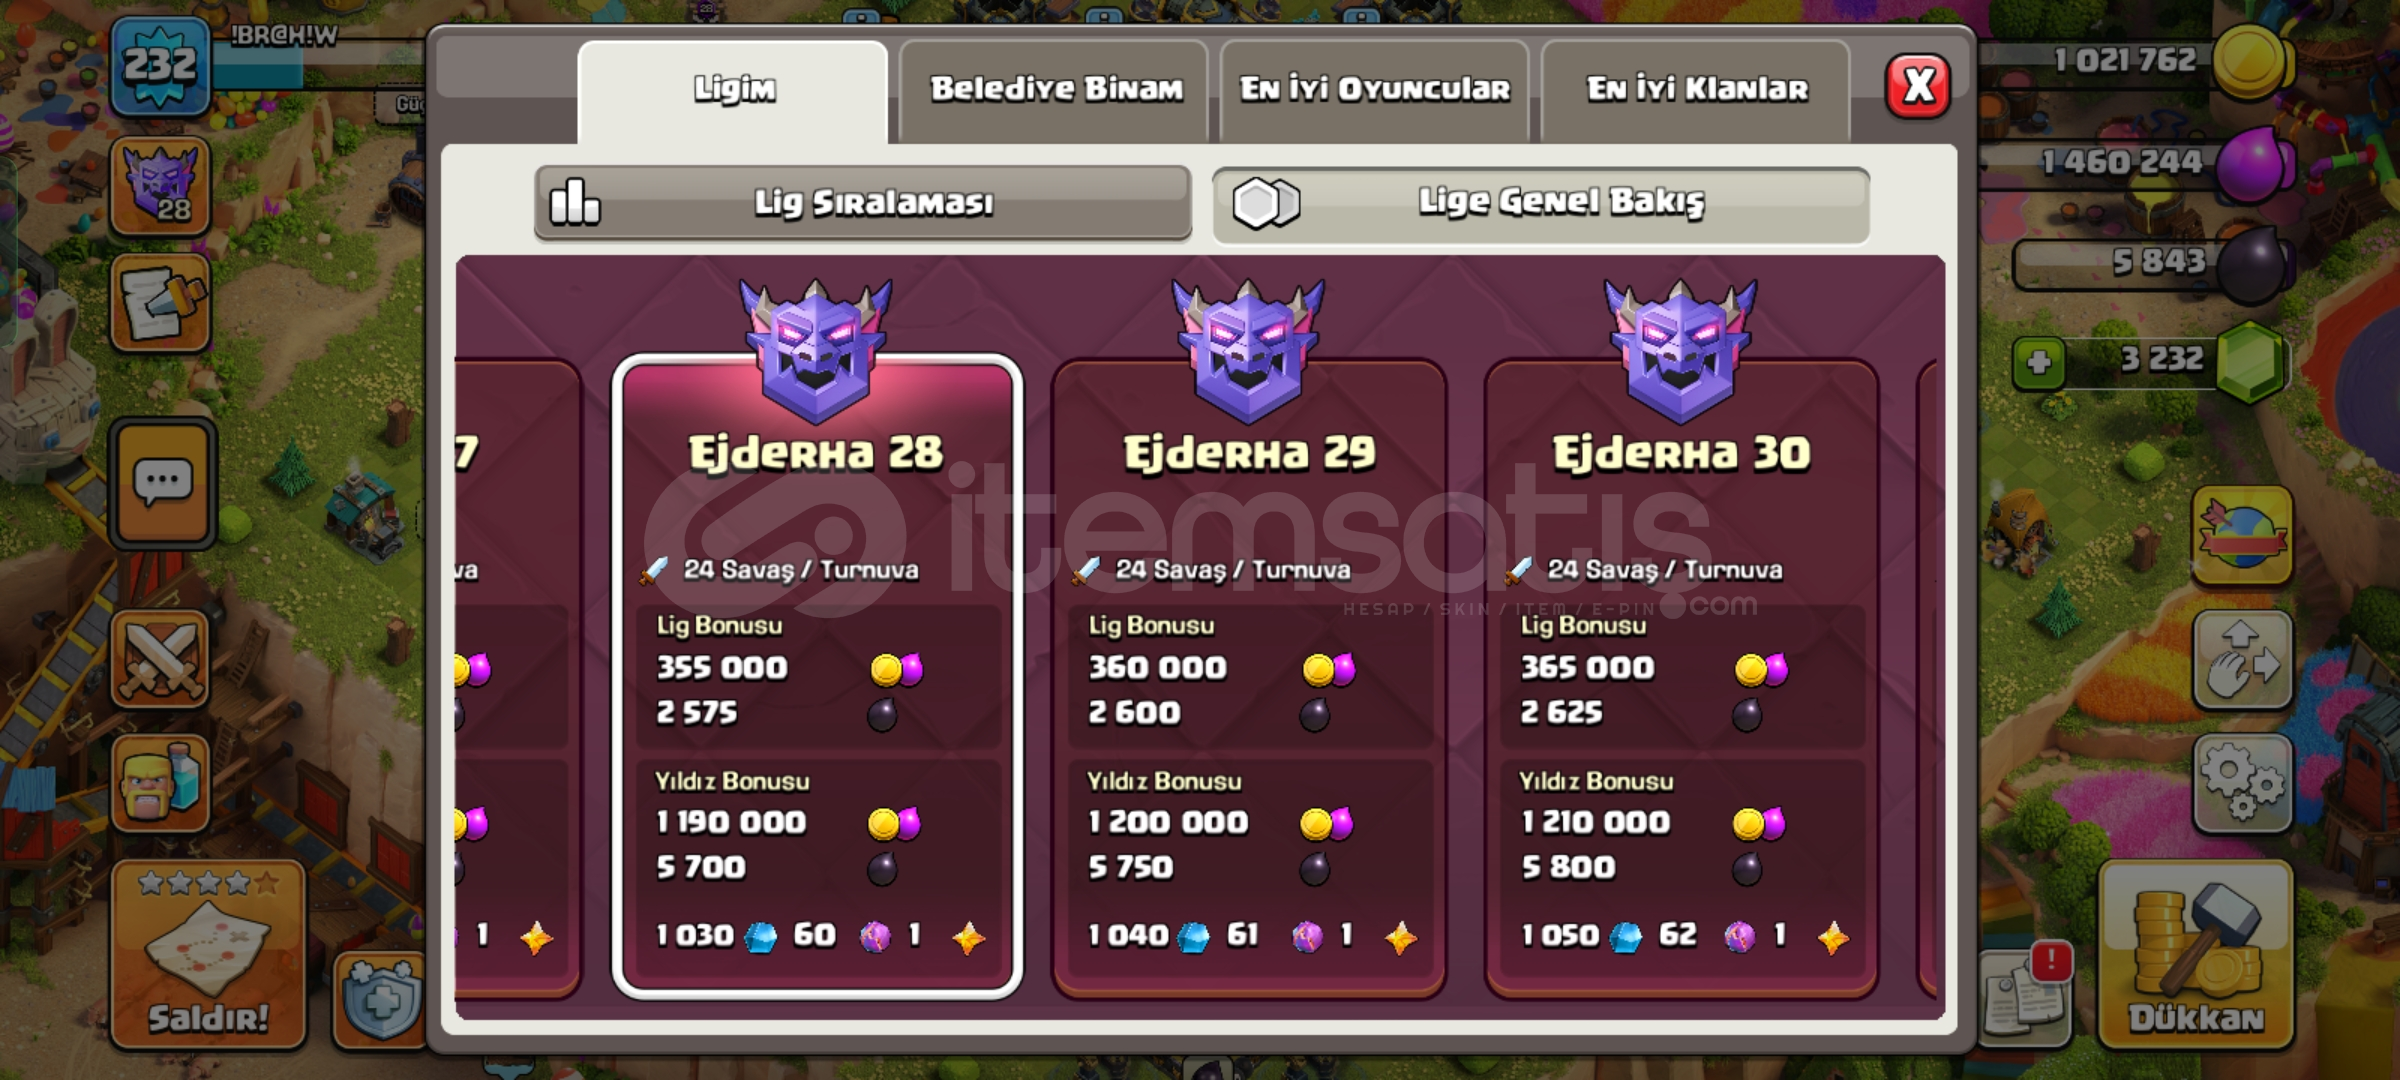The width and height of the screenshot is (2400, 1080).
Task: Open the Belediye Binam tab
Action: coord(1054,90)
